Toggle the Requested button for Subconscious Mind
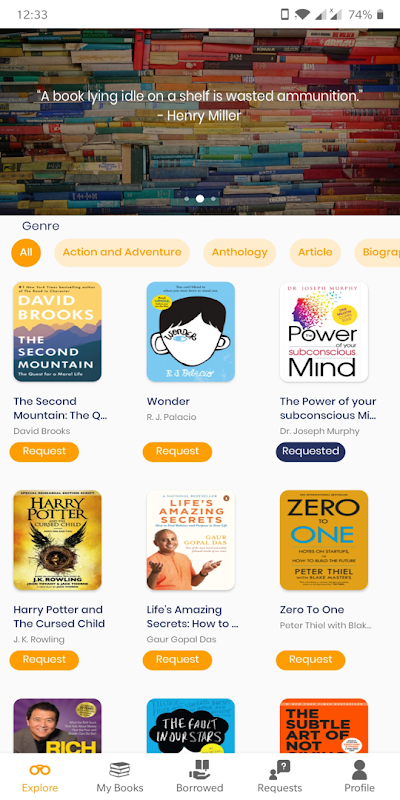Image resolution: width=400 pixels, height=800 pixels. pos(311,452)
